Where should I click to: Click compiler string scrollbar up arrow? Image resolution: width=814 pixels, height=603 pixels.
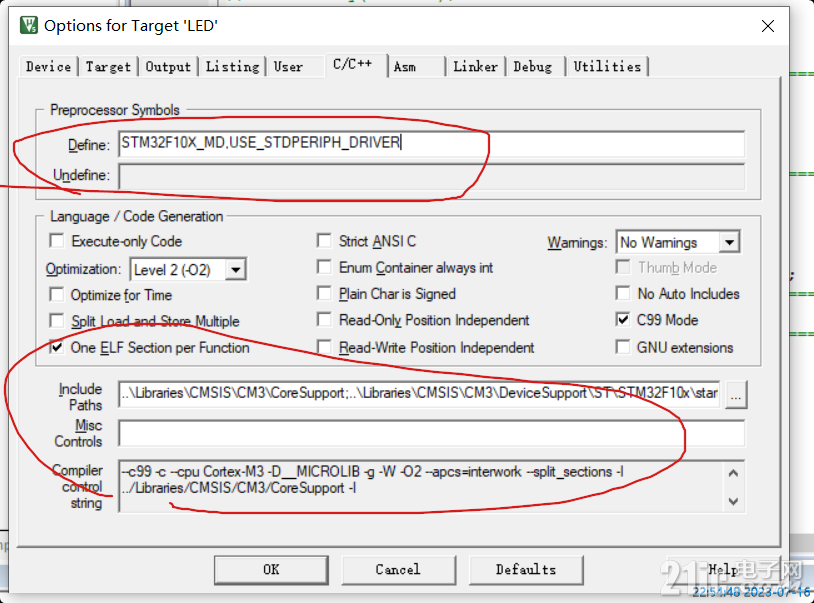tap(733, 473)
